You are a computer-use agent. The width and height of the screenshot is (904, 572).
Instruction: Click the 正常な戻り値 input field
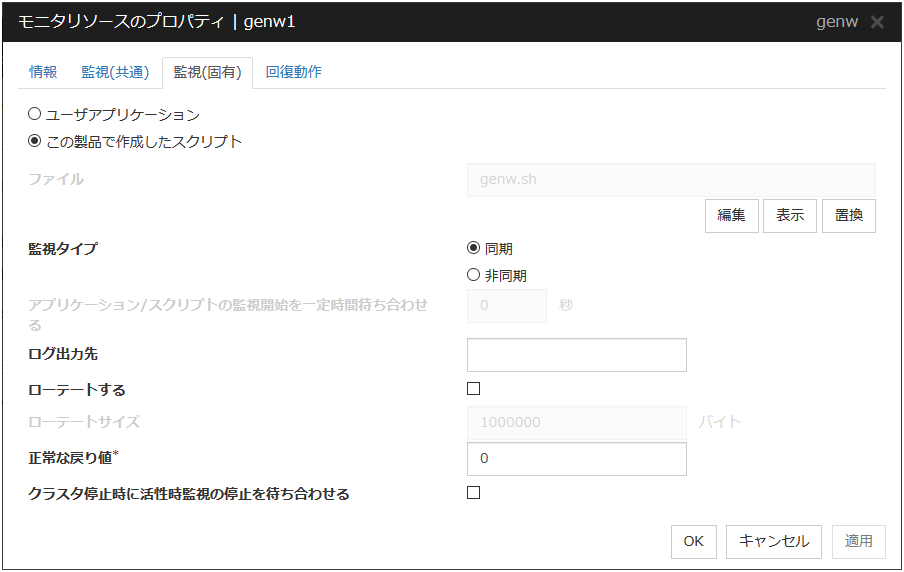(x=576, y=459)
